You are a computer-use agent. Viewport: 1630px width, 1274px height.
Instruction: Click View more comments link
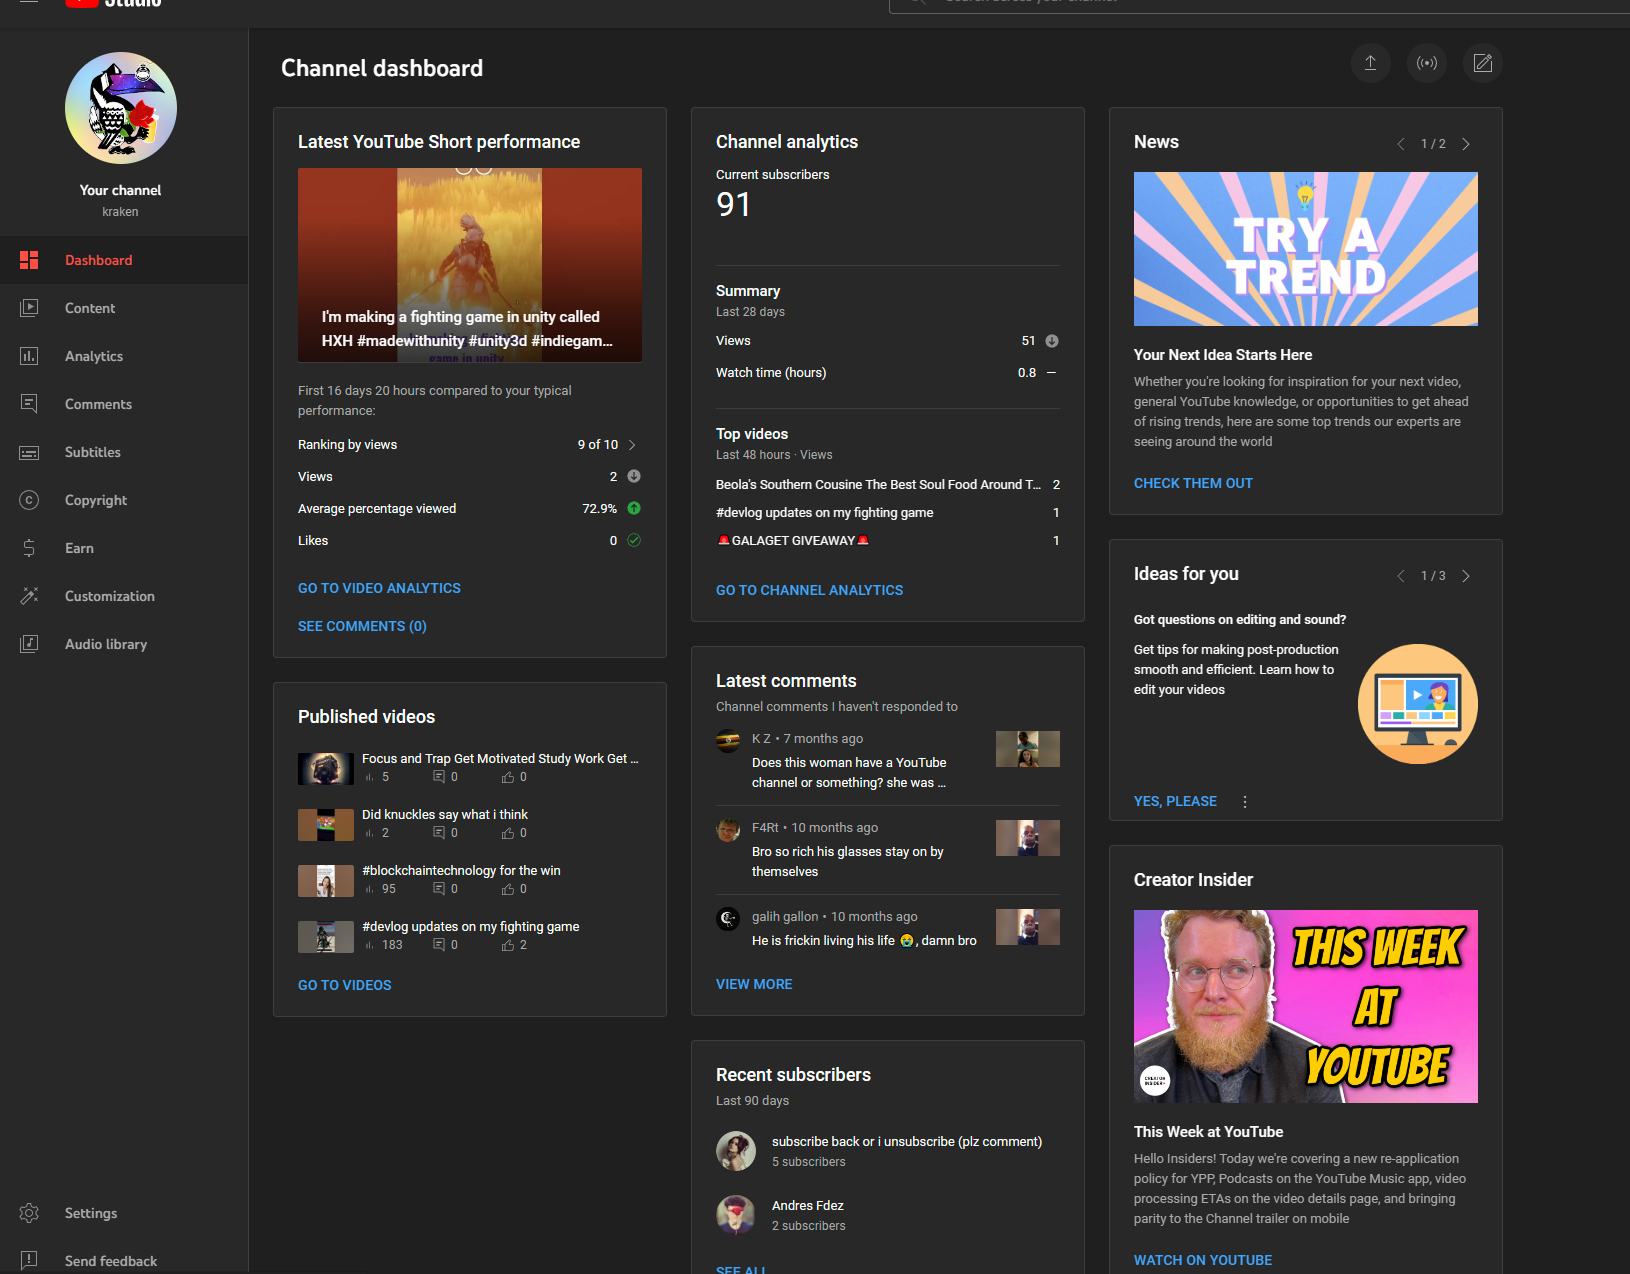click(x=754, y=984)
